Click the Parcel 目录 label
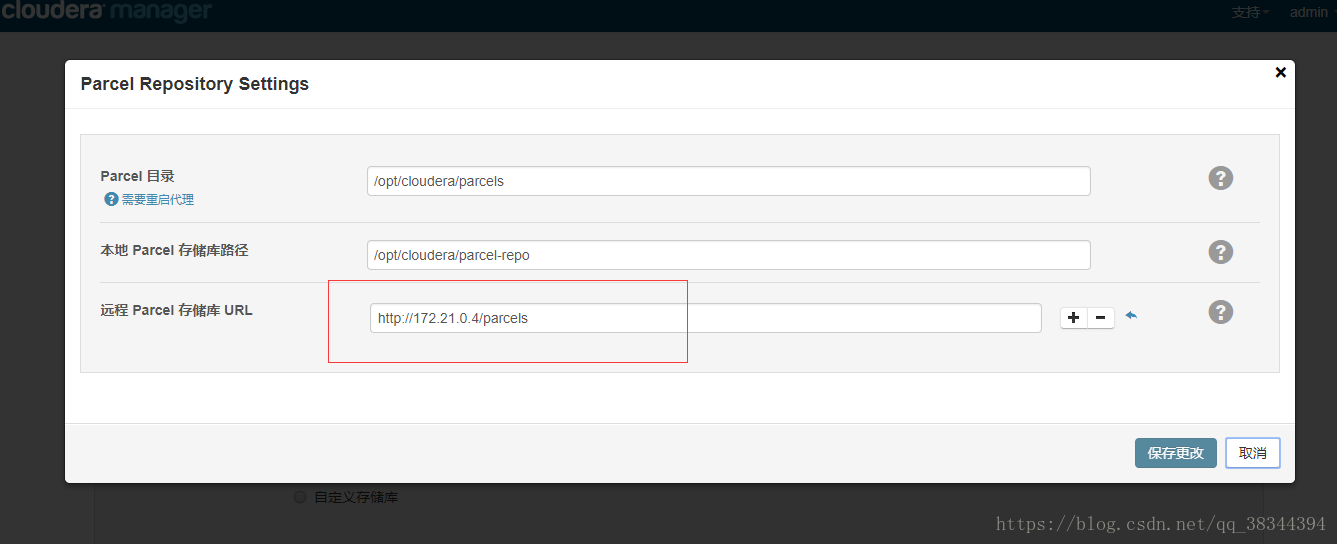Image resolution: width=1337 pixels, height=544 pixels. point(137,176)
